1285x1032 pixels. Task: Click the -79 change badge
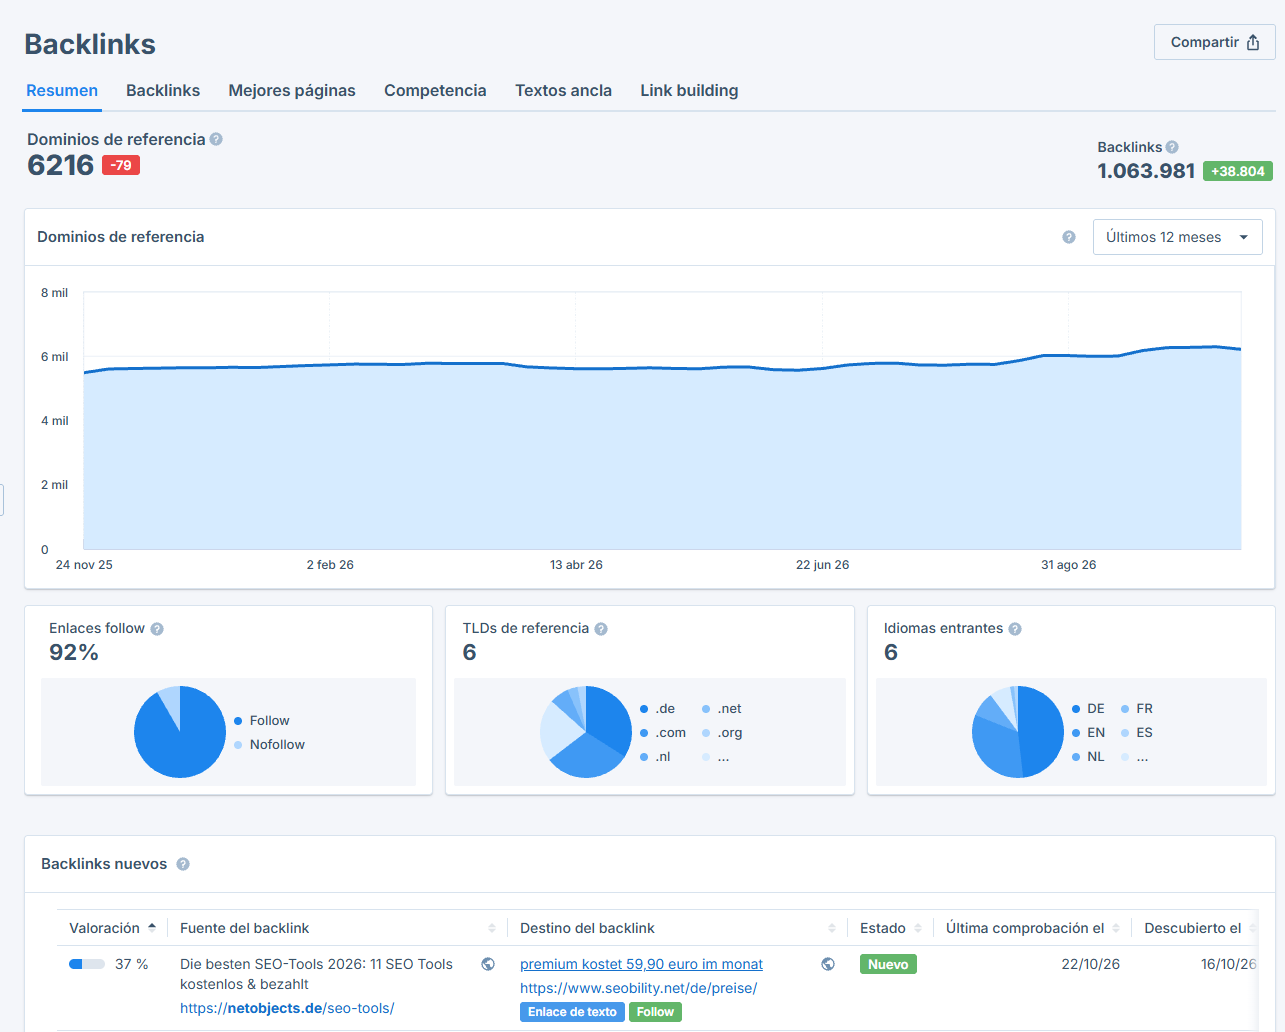121,165
